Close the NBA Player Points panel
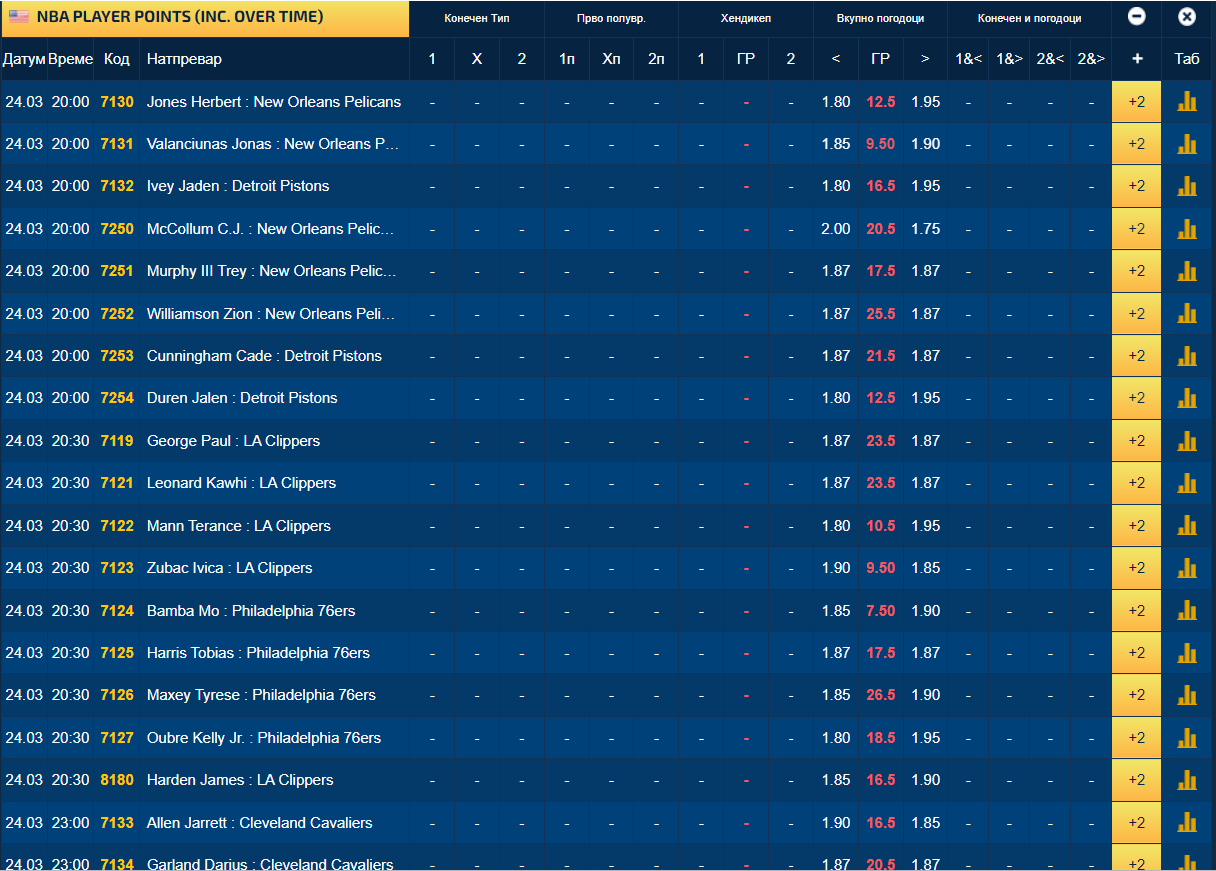Viewport: 1216px width, 871px height. click(1187, 17)
